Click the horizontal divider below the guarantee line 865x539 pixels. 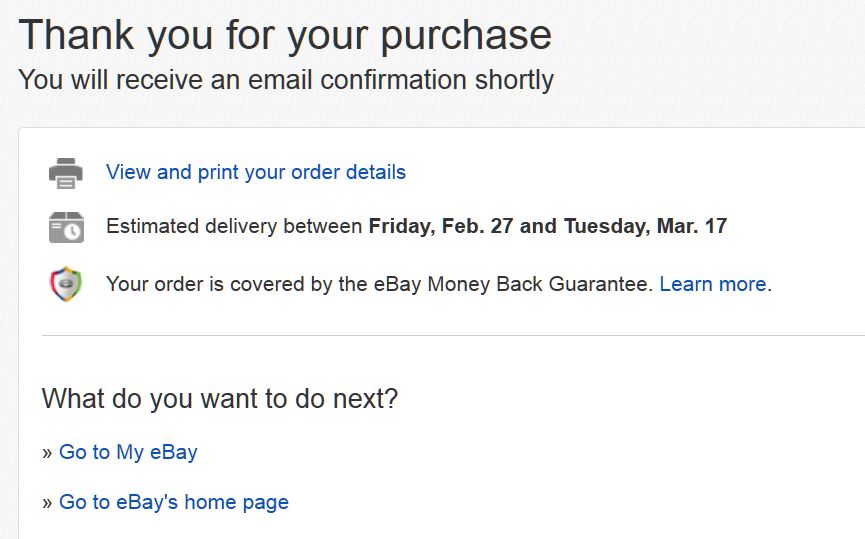(450, 335)
